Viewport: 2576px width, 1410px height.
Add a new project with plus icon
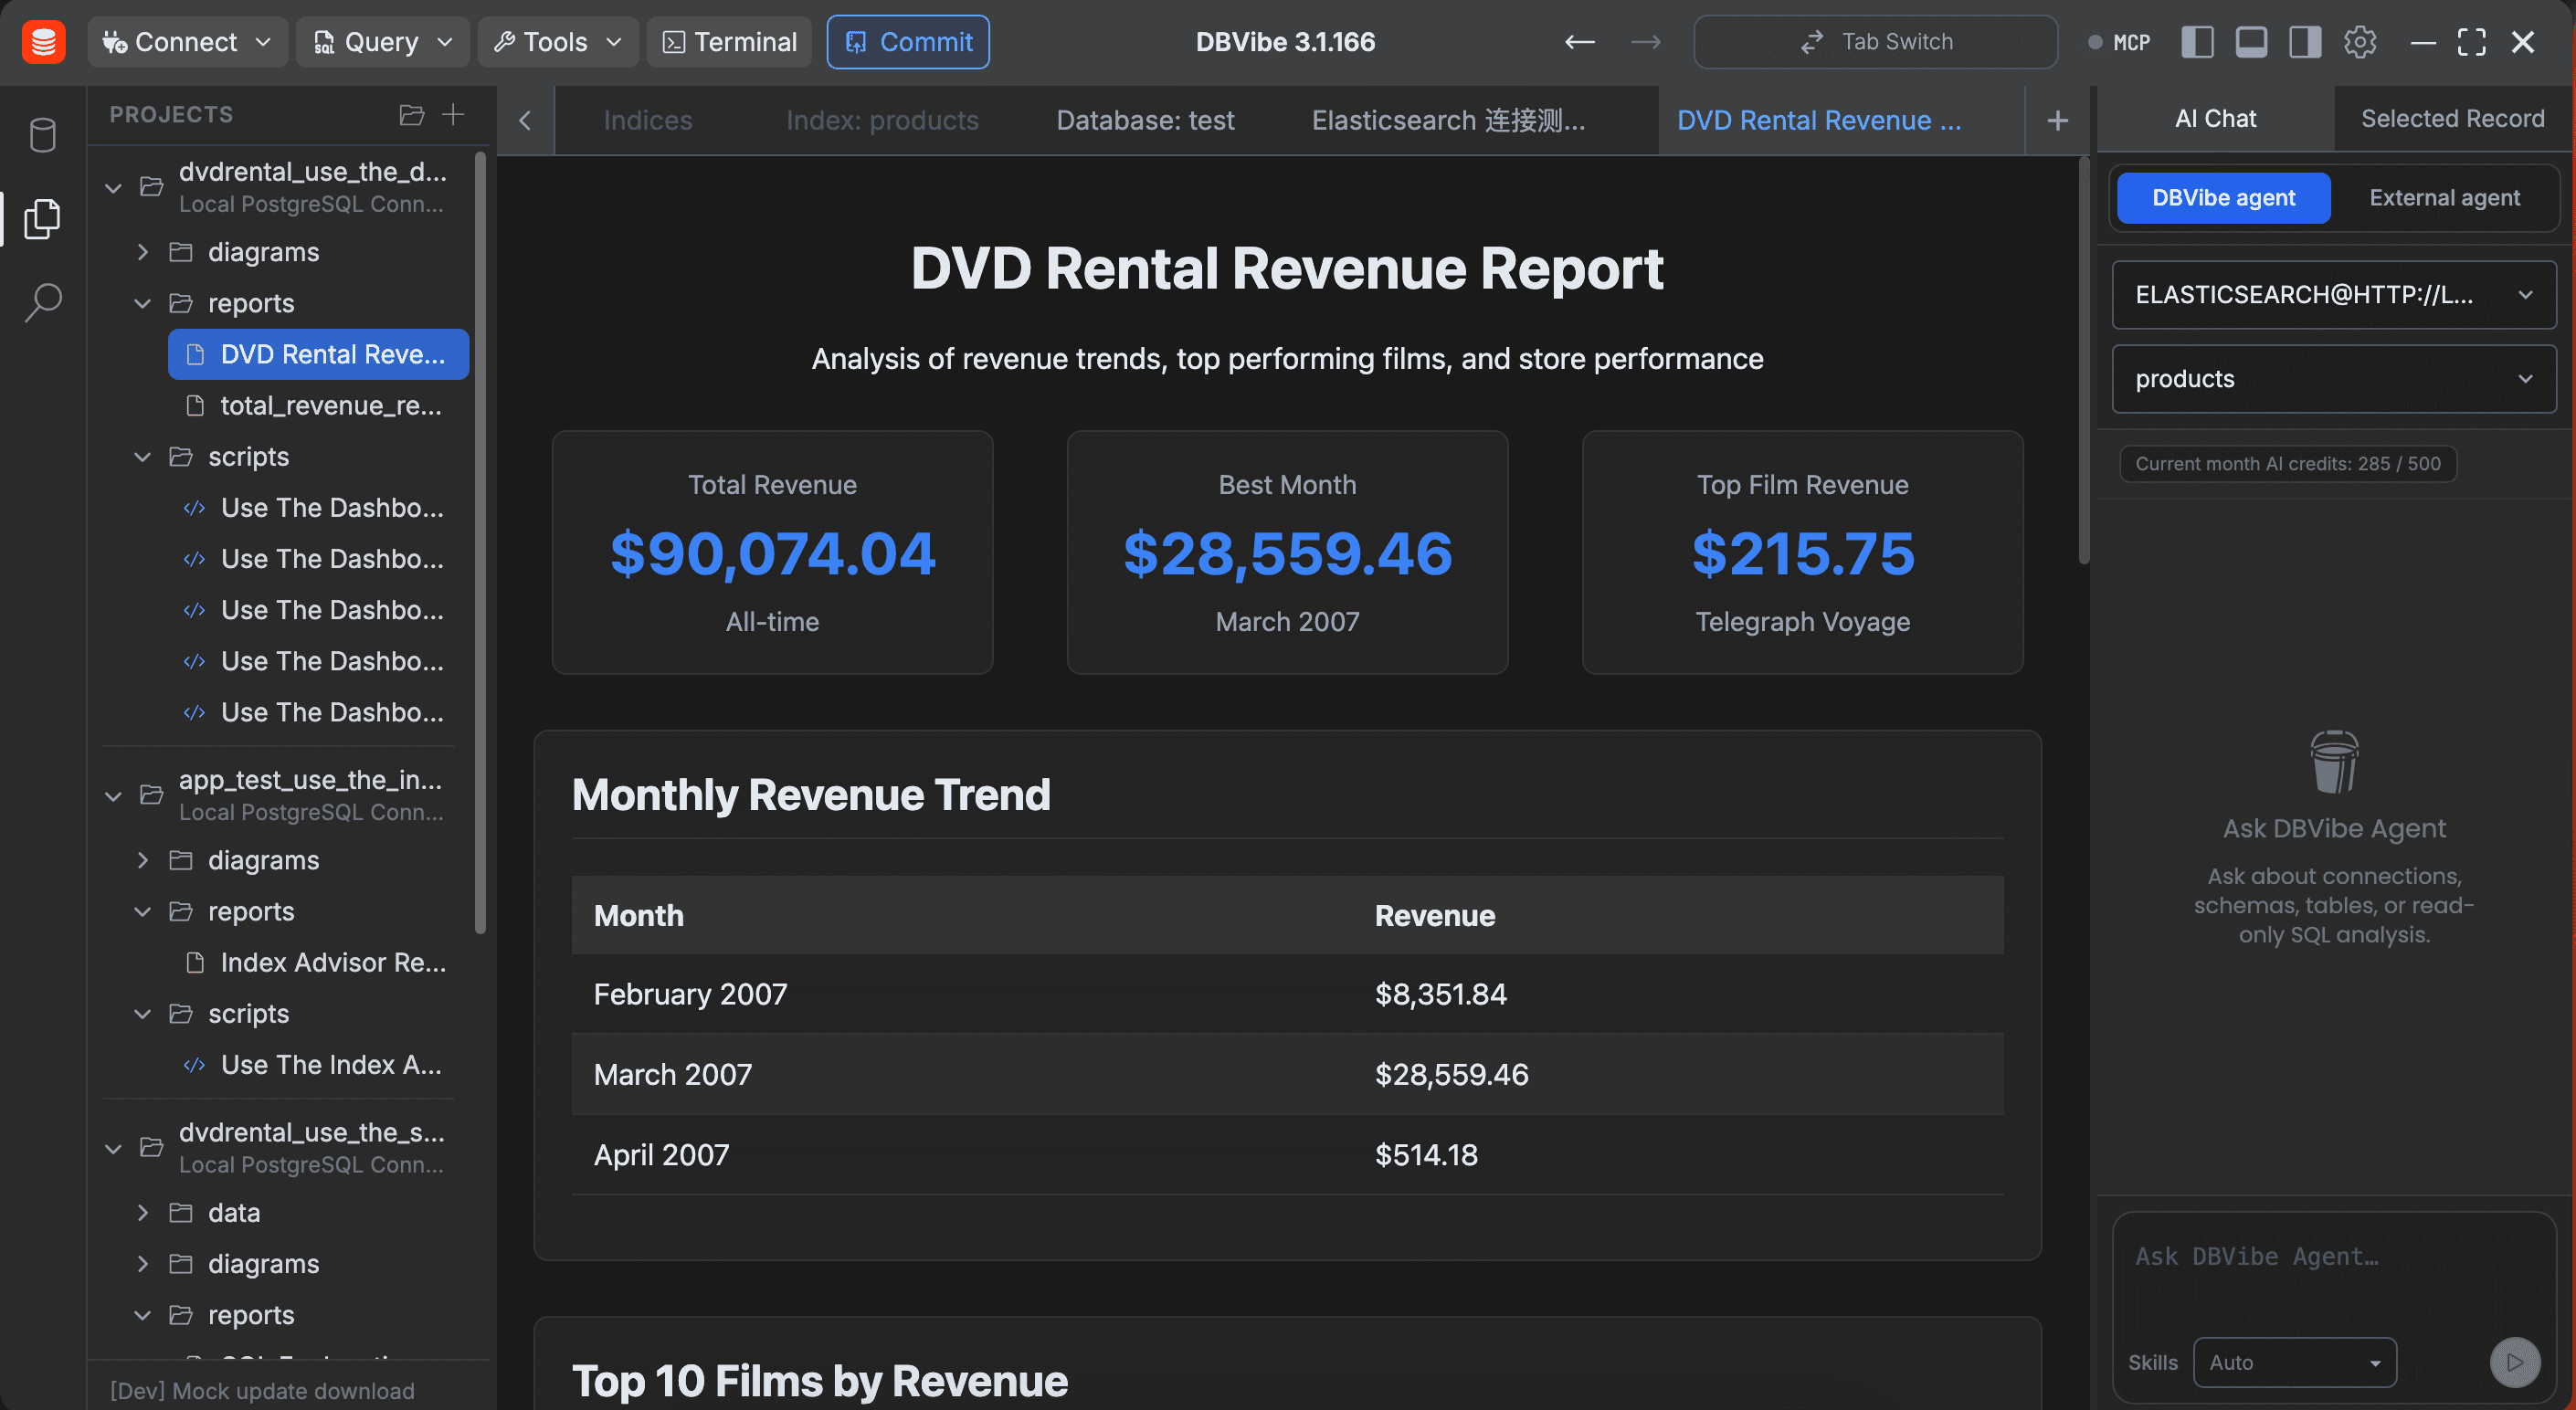454,115
